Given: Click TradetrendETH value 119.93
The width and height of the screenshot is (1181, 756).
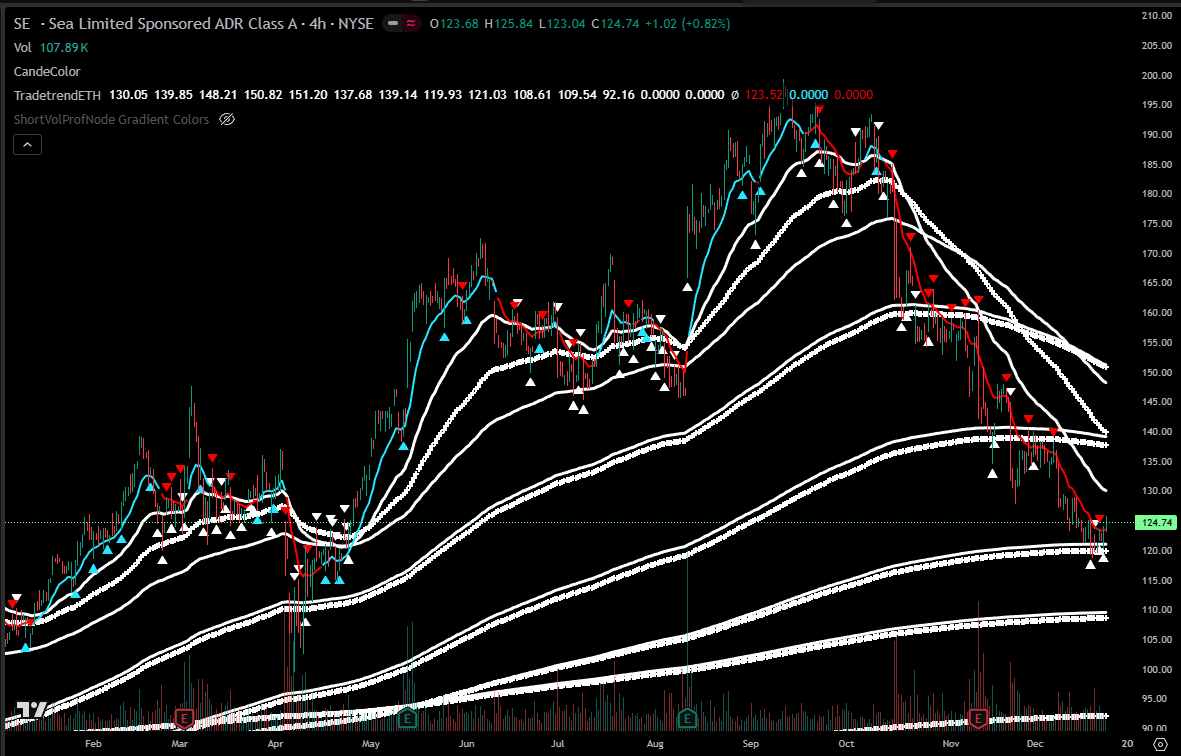Looking at the screenshot, I should click(443, 95).
